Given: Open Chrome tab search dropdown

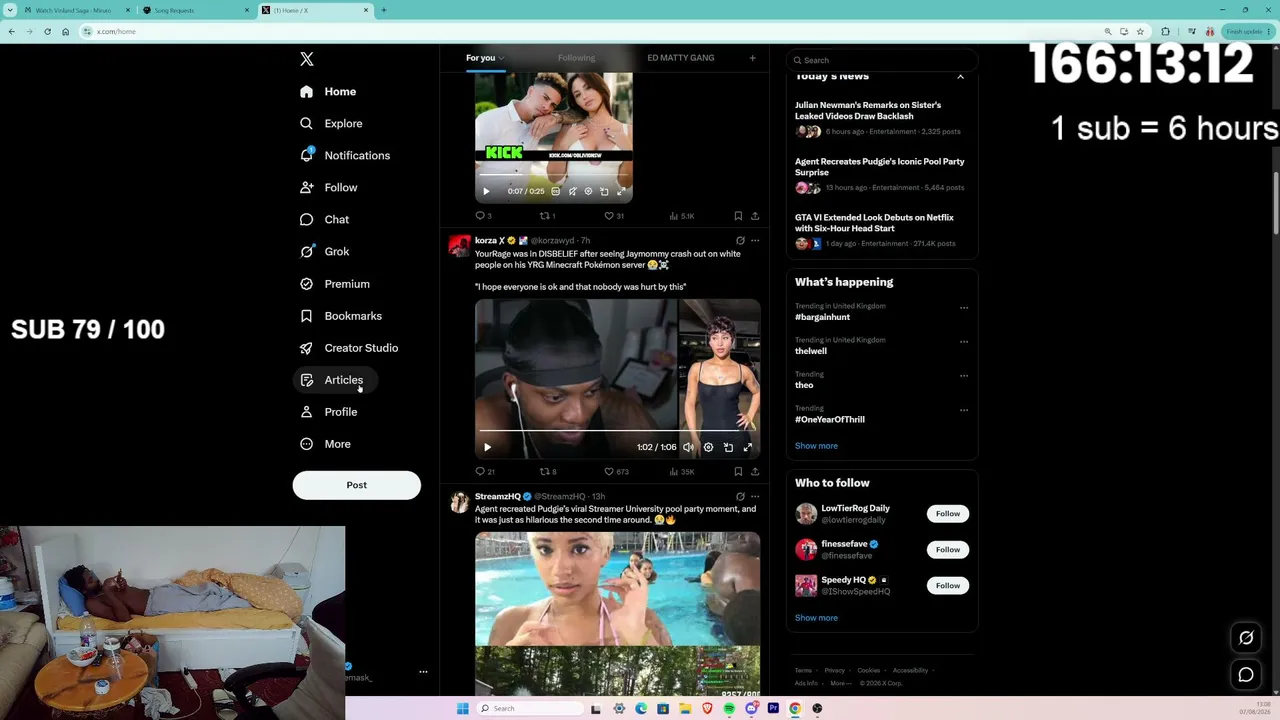Looking at the screenshot, I should click(11, 10).
